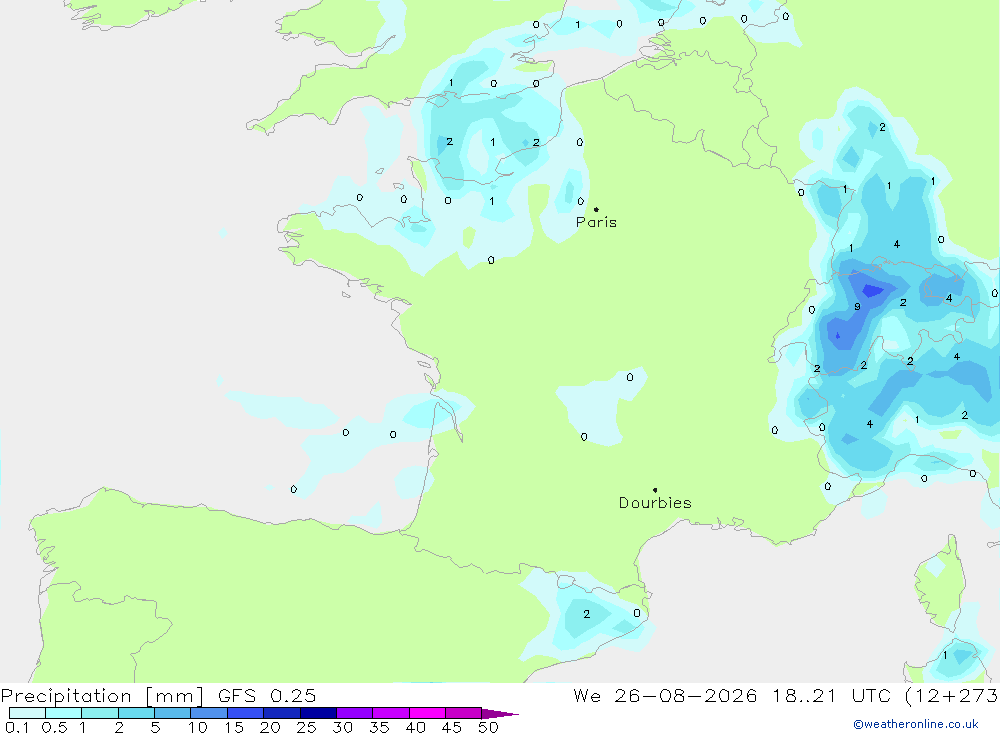Click the 'Precipitation [mm]' title text

(x=102, y=696)
